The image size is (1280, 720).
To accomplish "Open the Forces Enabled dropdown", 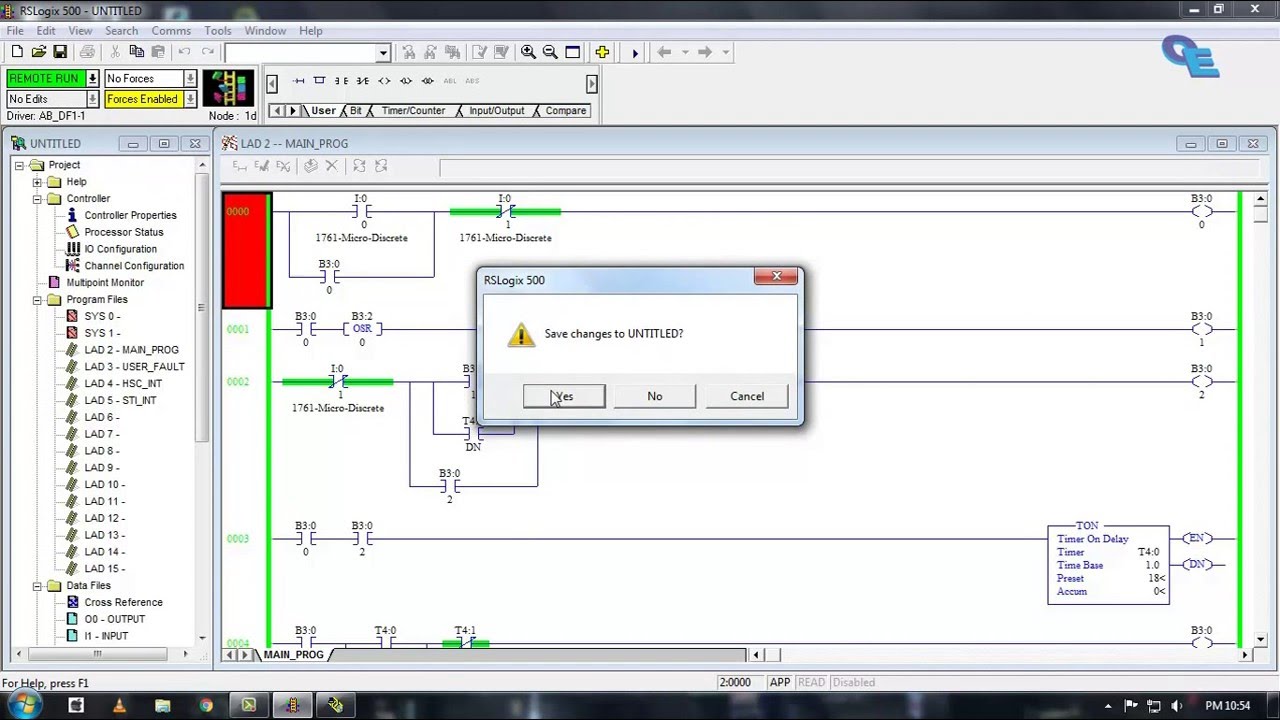I will coord(190,99).
